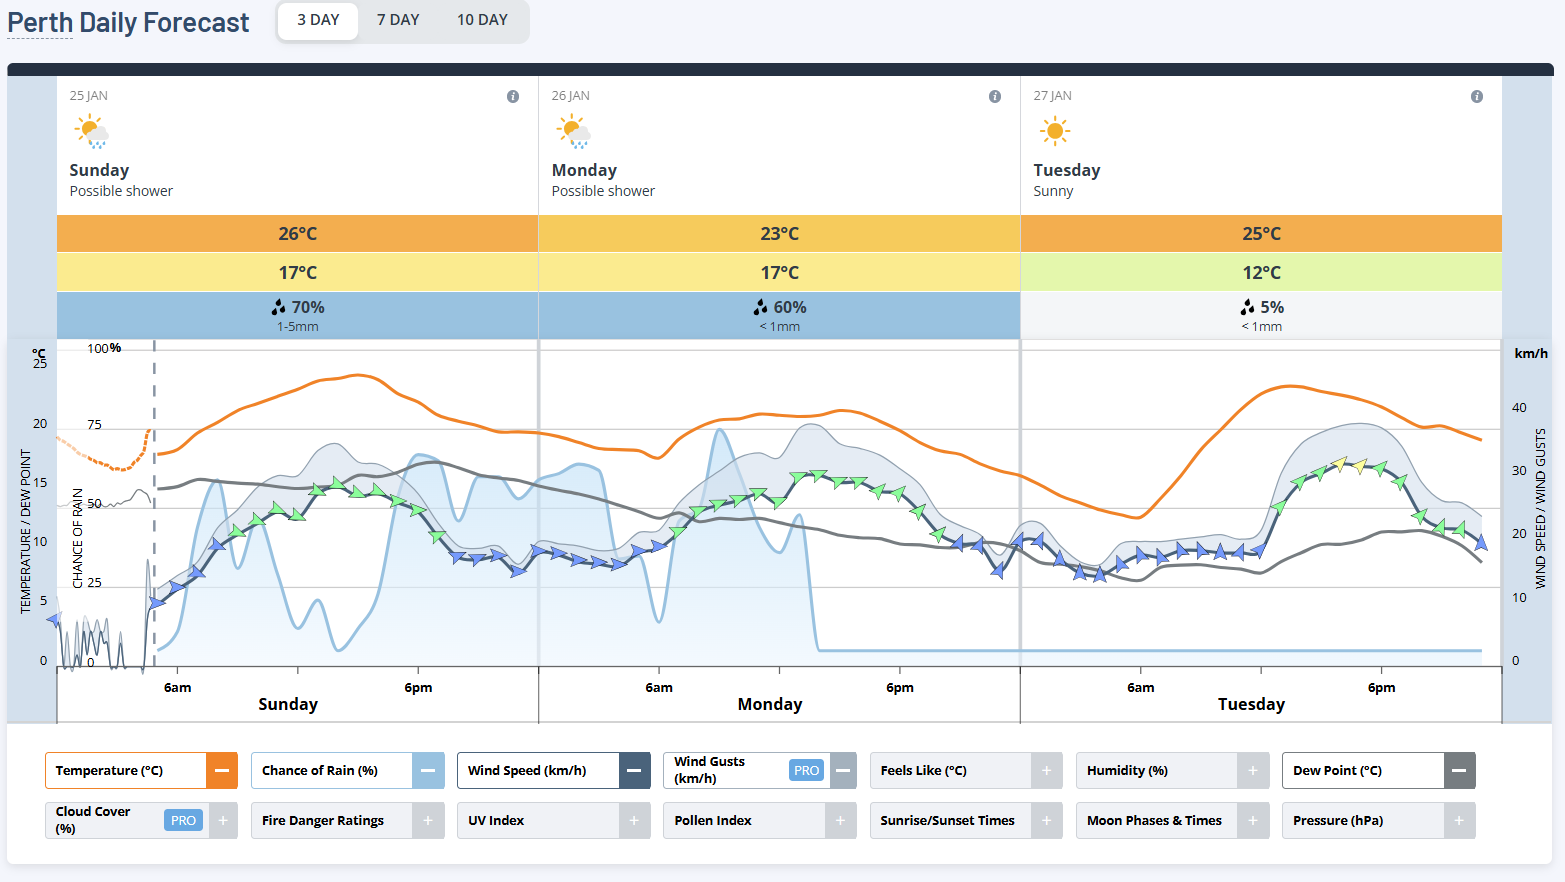
Task: Click the Perth Daily Forecast heading link
Action: [128, 23]
